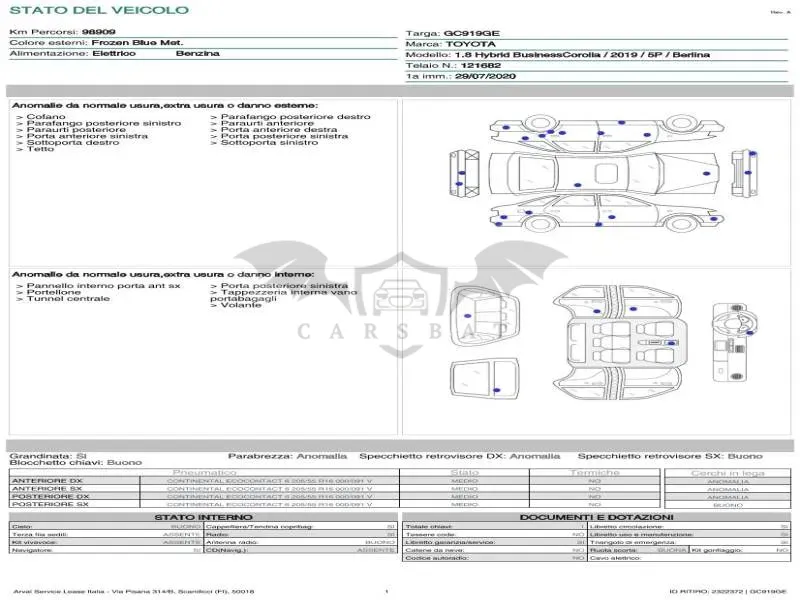Select Pannello interno porta ant sx entry
Screen dimensions: 800x600
coord(104,286)
